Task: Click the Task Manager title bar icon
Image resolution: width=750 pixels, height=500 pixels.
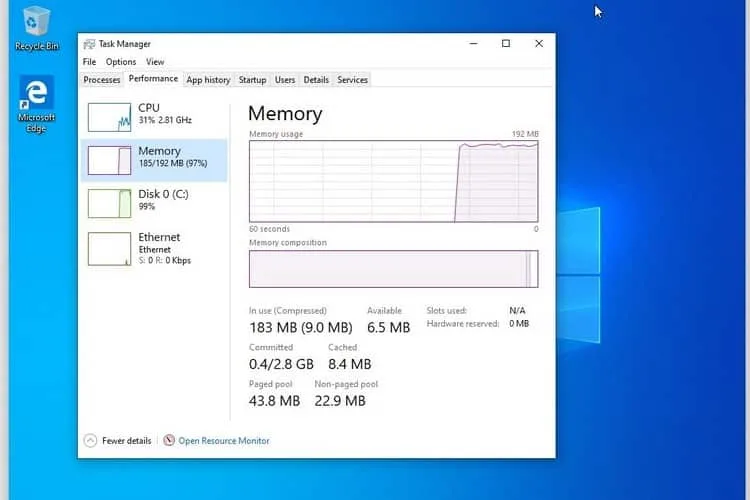Action: pyautogui.click(x=89, y=44)
